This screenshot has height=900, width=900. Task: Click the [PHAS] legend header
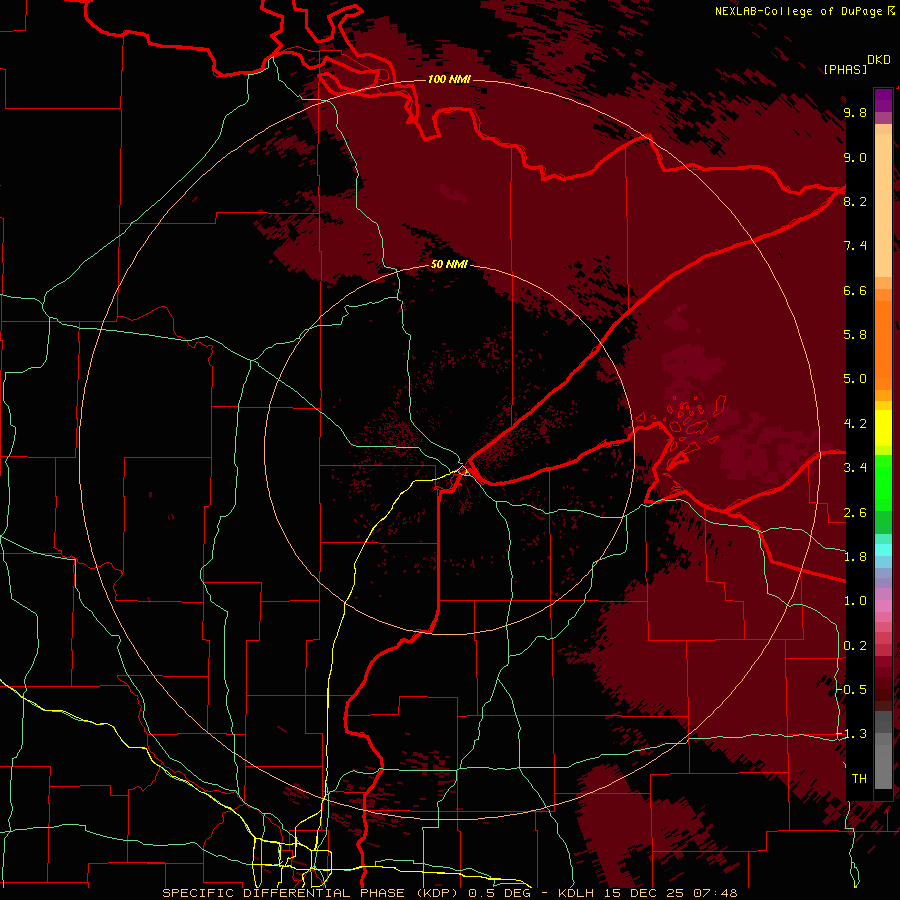click(845, 70)
